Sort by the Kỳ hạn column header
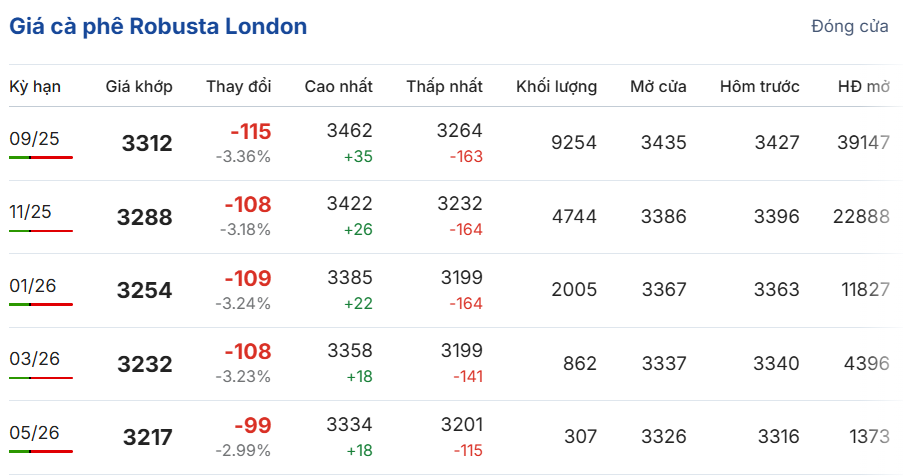Screen dimensions: 912x476 (x=35, y=87)
